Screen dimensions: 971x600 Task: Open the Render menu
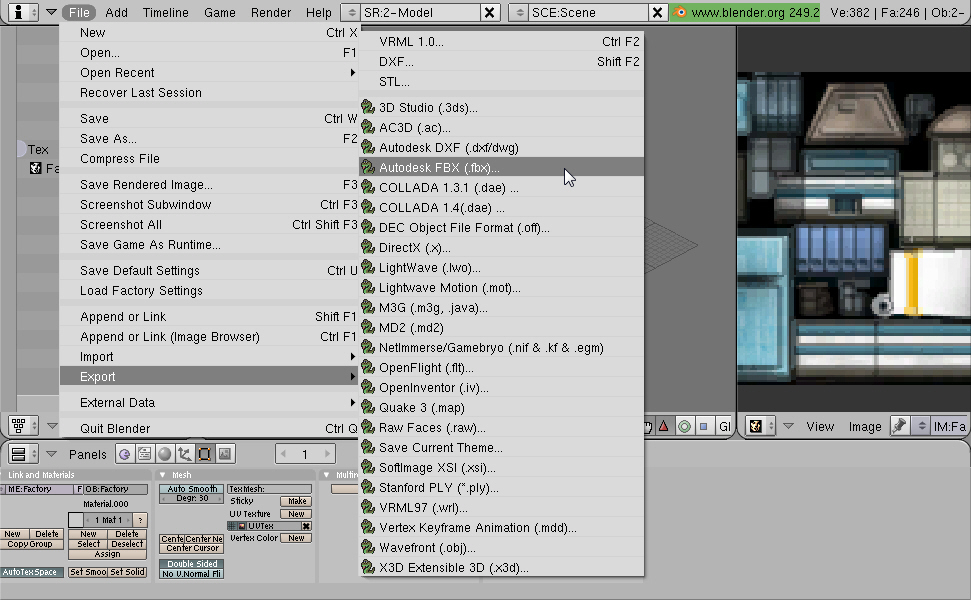[x=271, y=12]
